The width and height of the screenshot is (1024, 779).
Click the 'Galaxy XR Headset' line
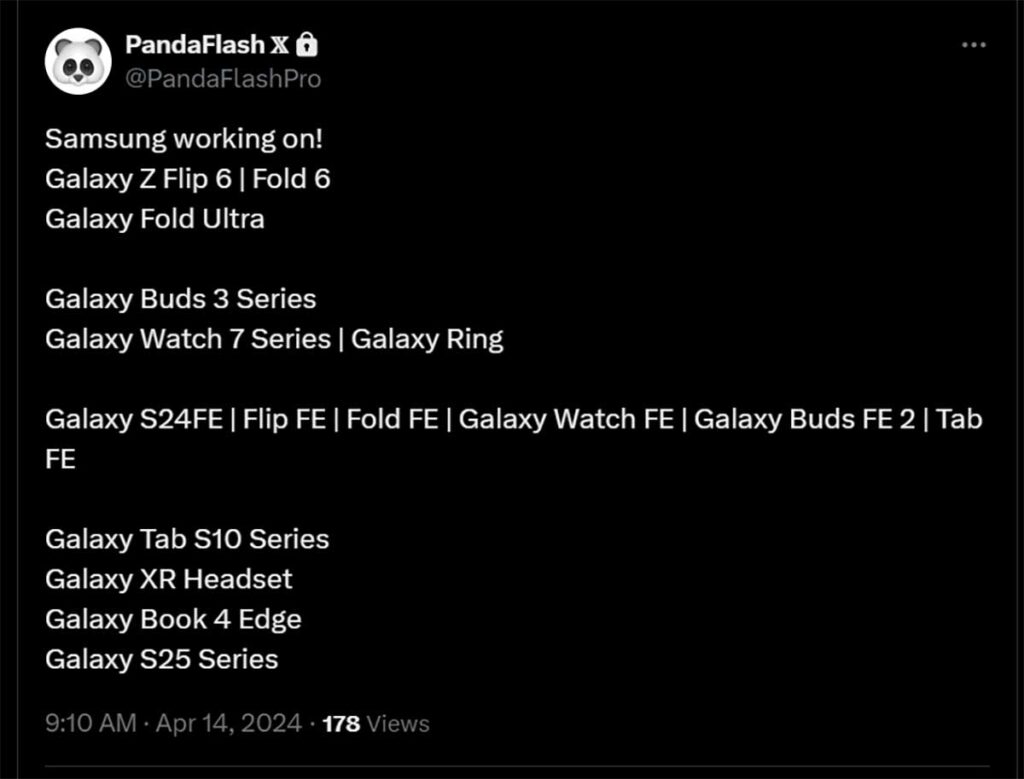click(x=169, y=579)
